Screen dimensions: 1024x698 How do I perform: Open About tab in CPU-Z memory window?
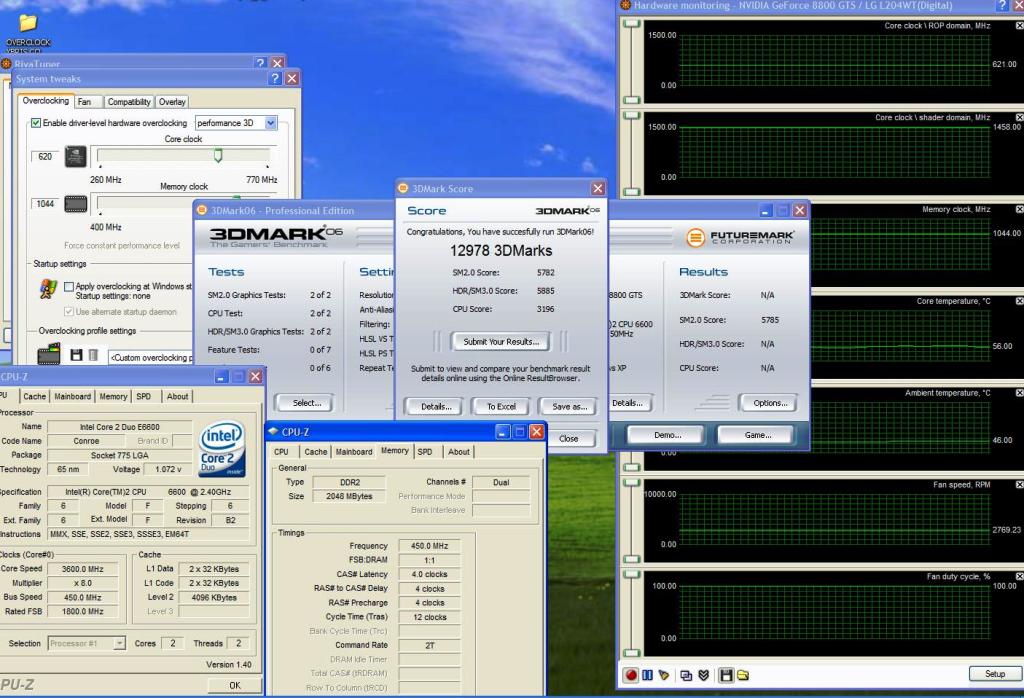click(x=458, y=452)
